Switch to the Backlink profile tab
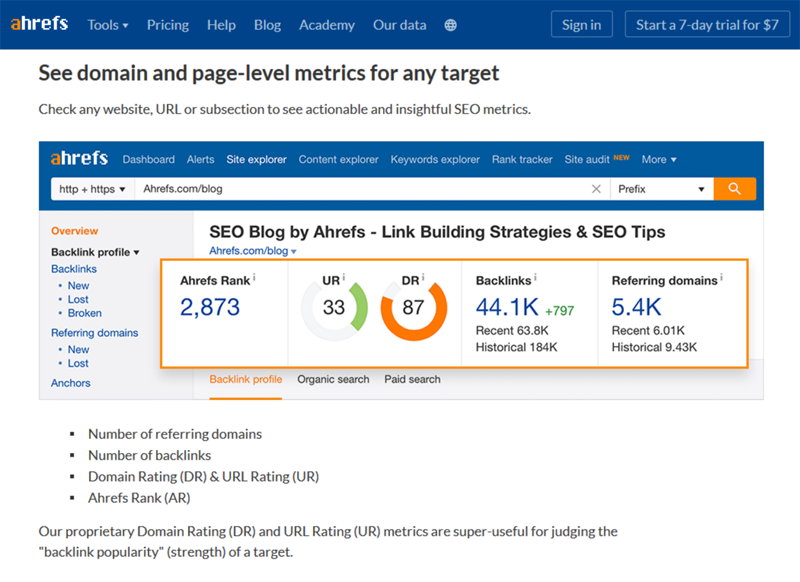The height and width of the screenshot is (582, 800). click(x=246, y=379)
